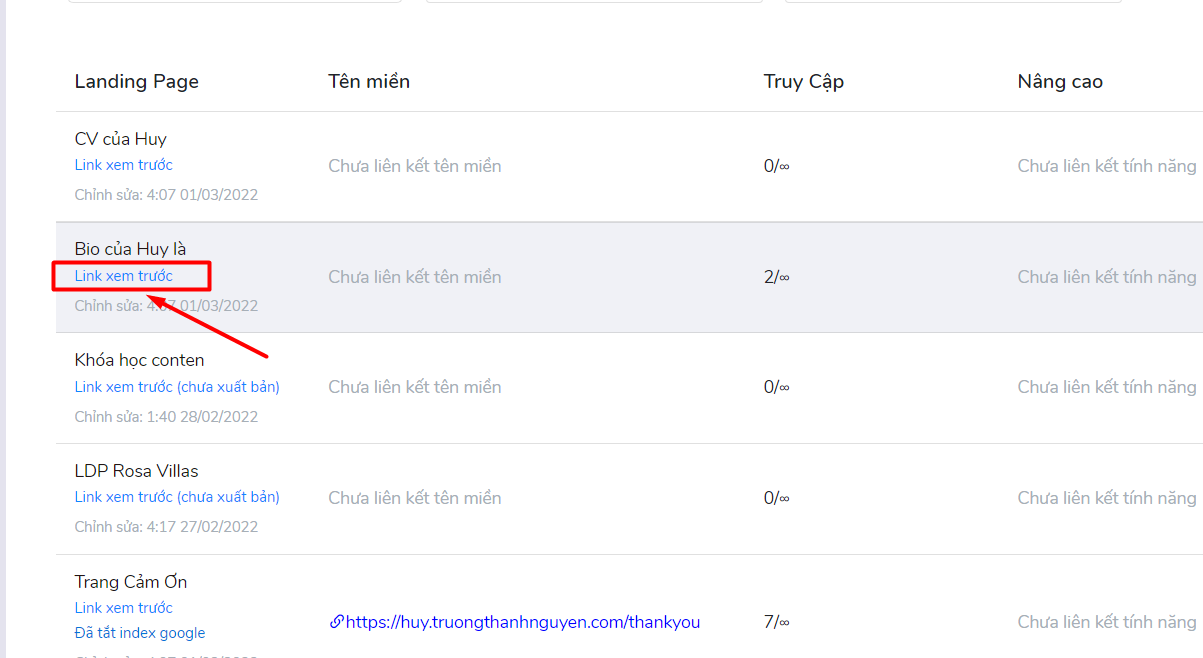
Task: Select the Trang Cảm Ơn page title
Action: coord(131,582)
